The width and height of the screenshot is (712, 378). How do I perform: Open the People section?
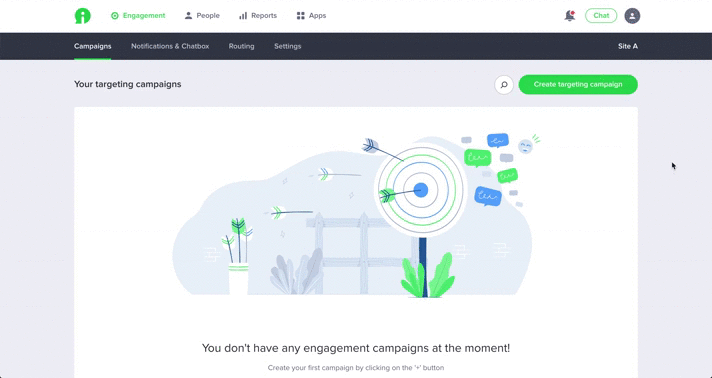(202, 15)
